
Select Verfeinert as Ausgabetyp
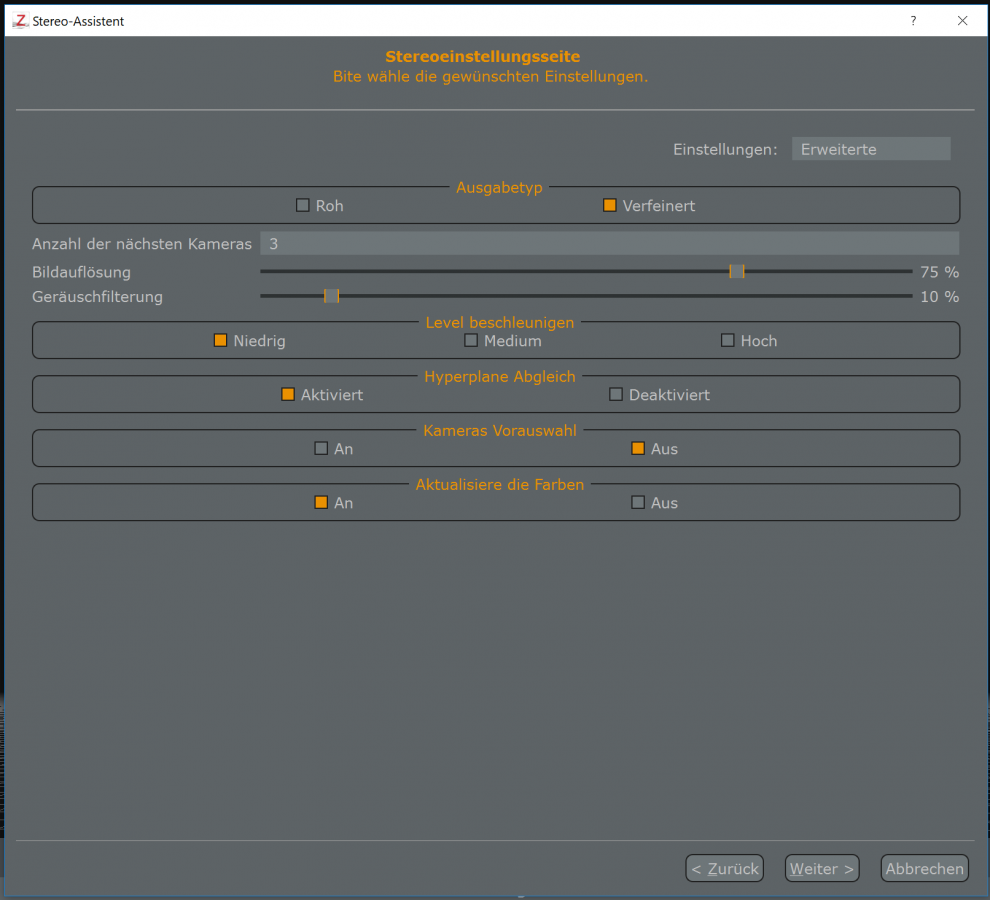[610, 206]
